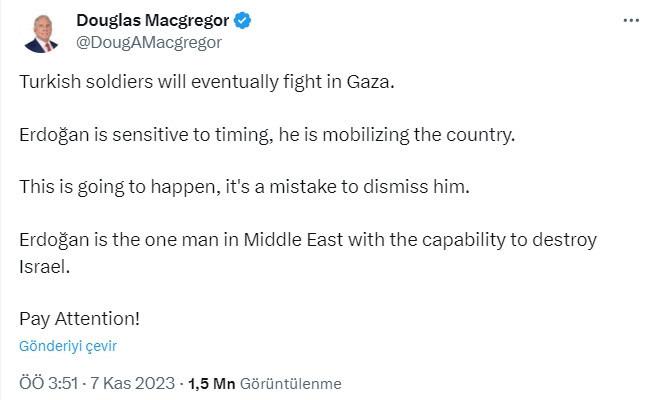The width and height of the screenshot is (645, 400).
Task: Click the ÖÖ 3:51 timestamp
Action: pyautogui.click(x=49, y=383)
